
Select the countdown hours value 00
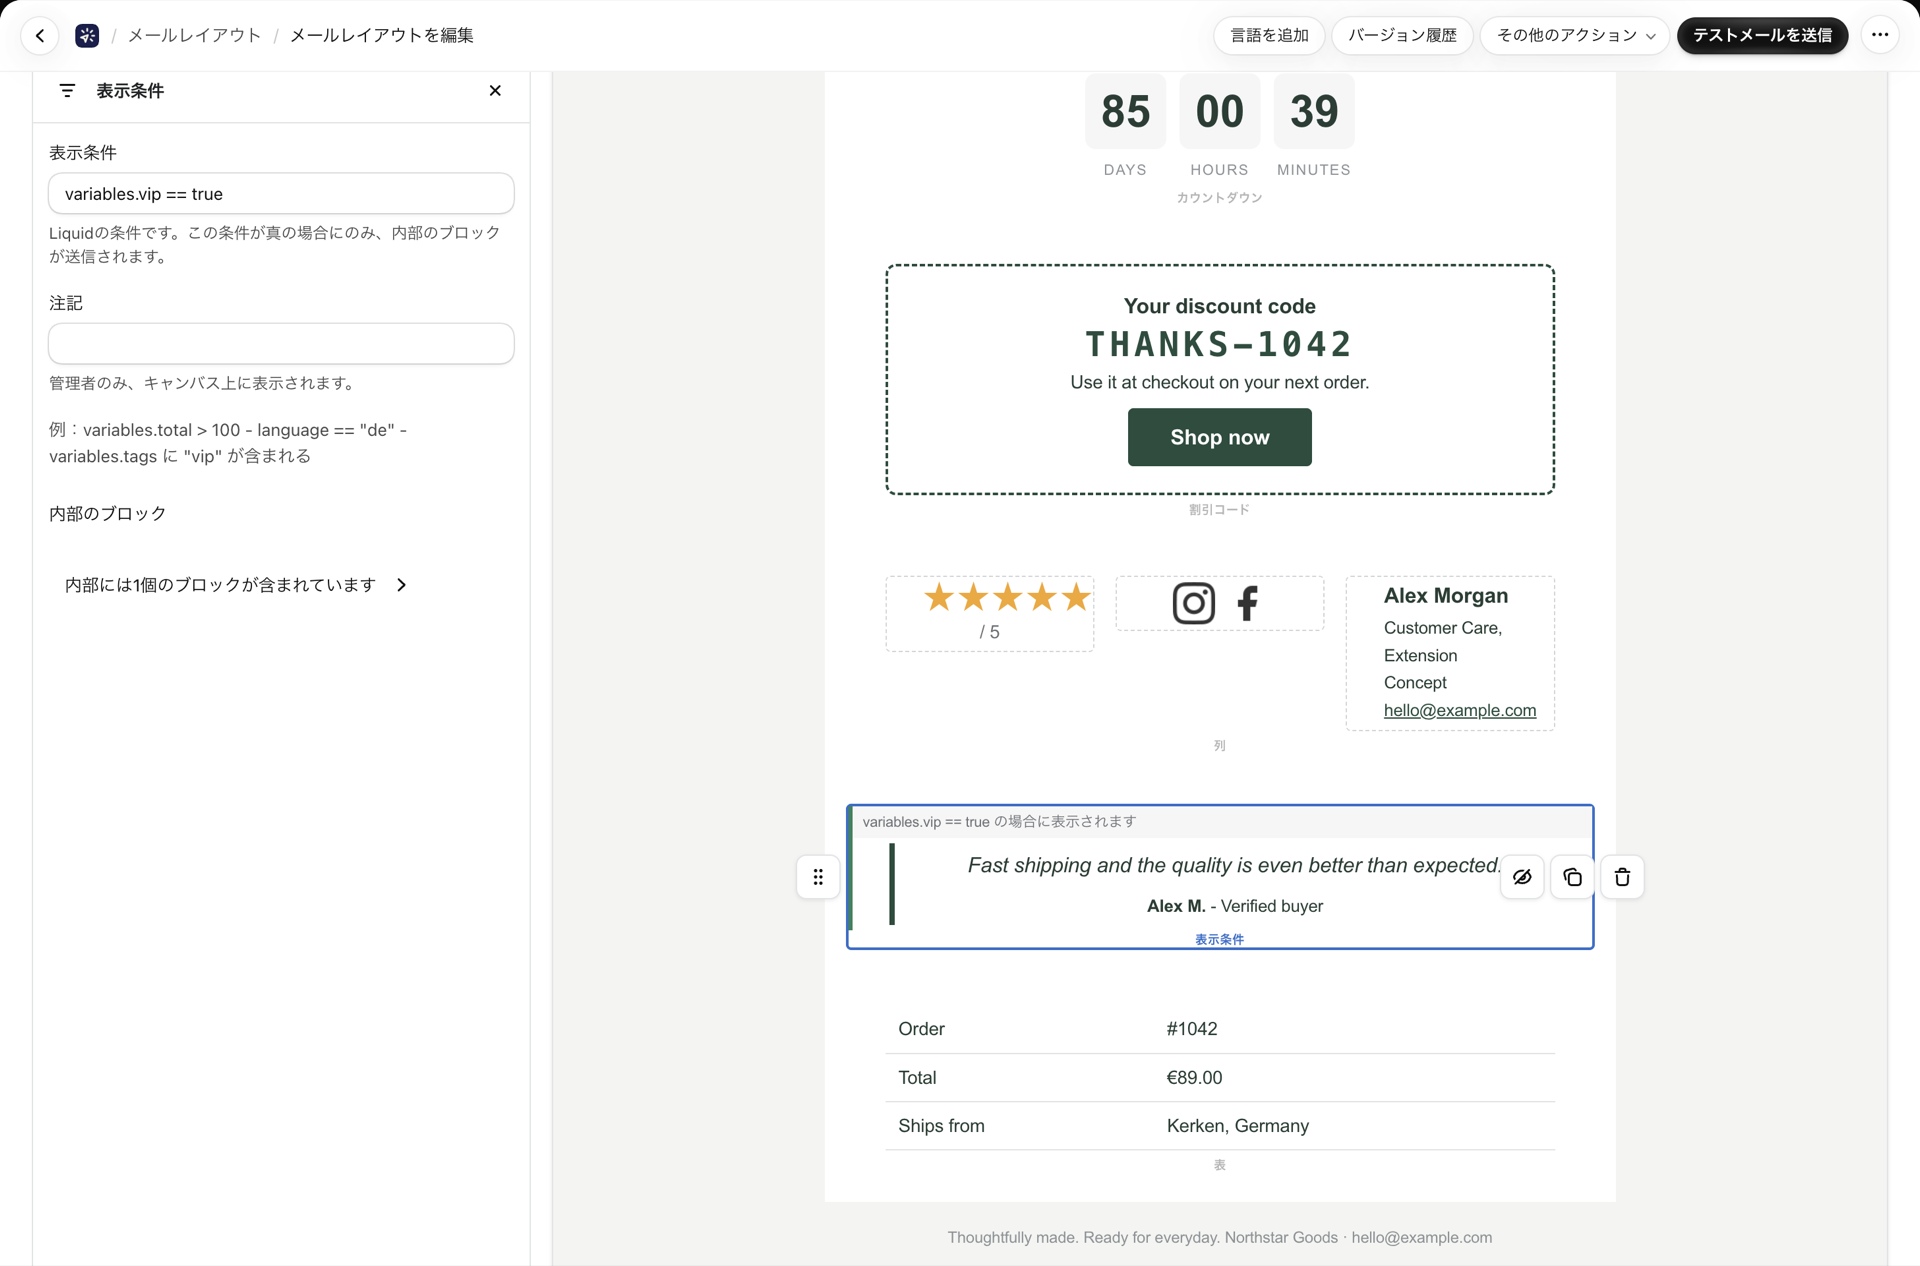point(1219,111)
